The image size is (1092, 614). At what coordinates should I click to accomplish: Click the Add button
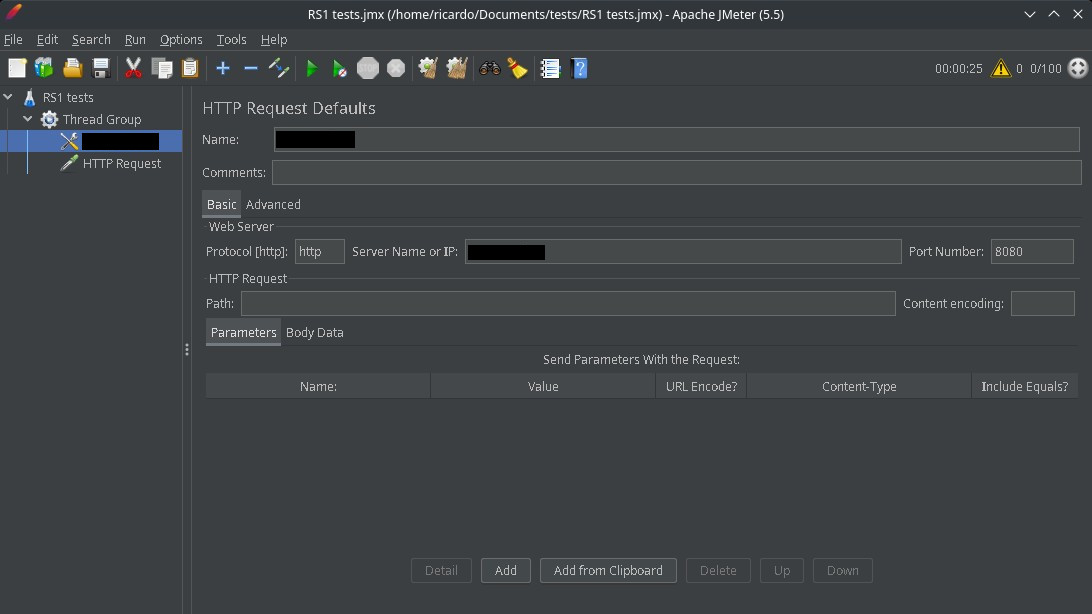pyautogui.click(x=506, y=570)
